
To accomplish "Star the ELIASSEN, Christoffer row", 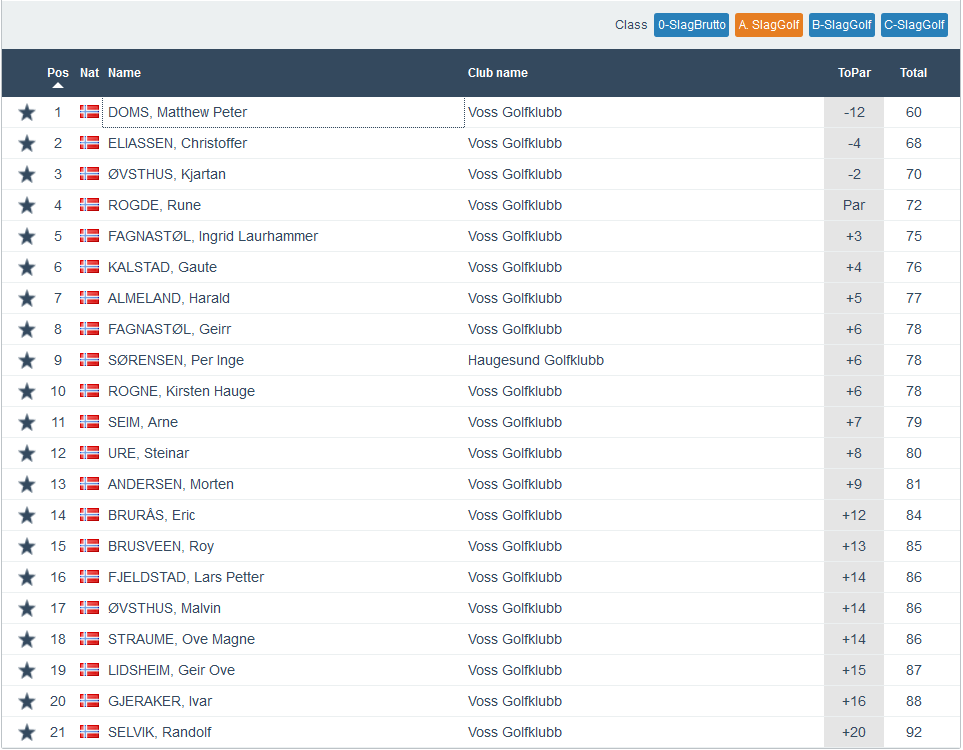I will (27, 144).
